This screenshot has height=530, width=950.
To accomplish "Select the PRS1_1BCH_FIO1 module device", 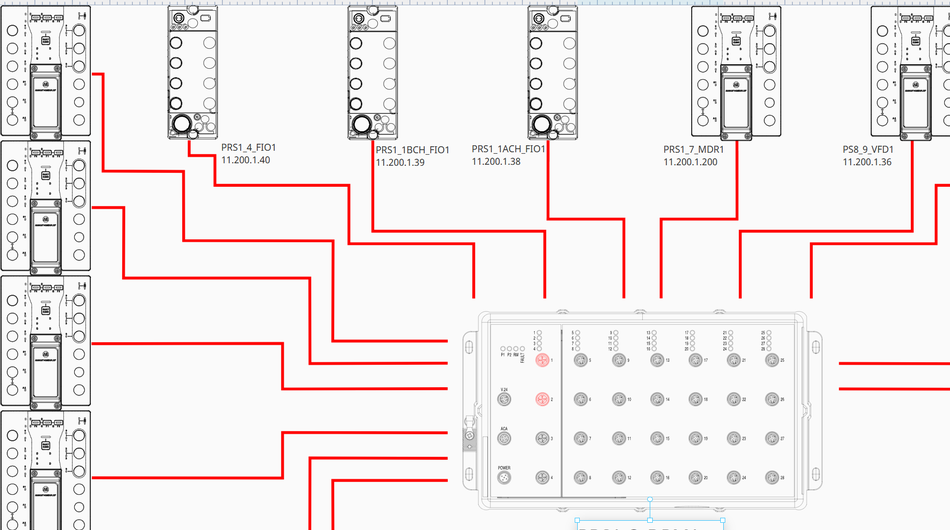I will (x=373, y=70).
